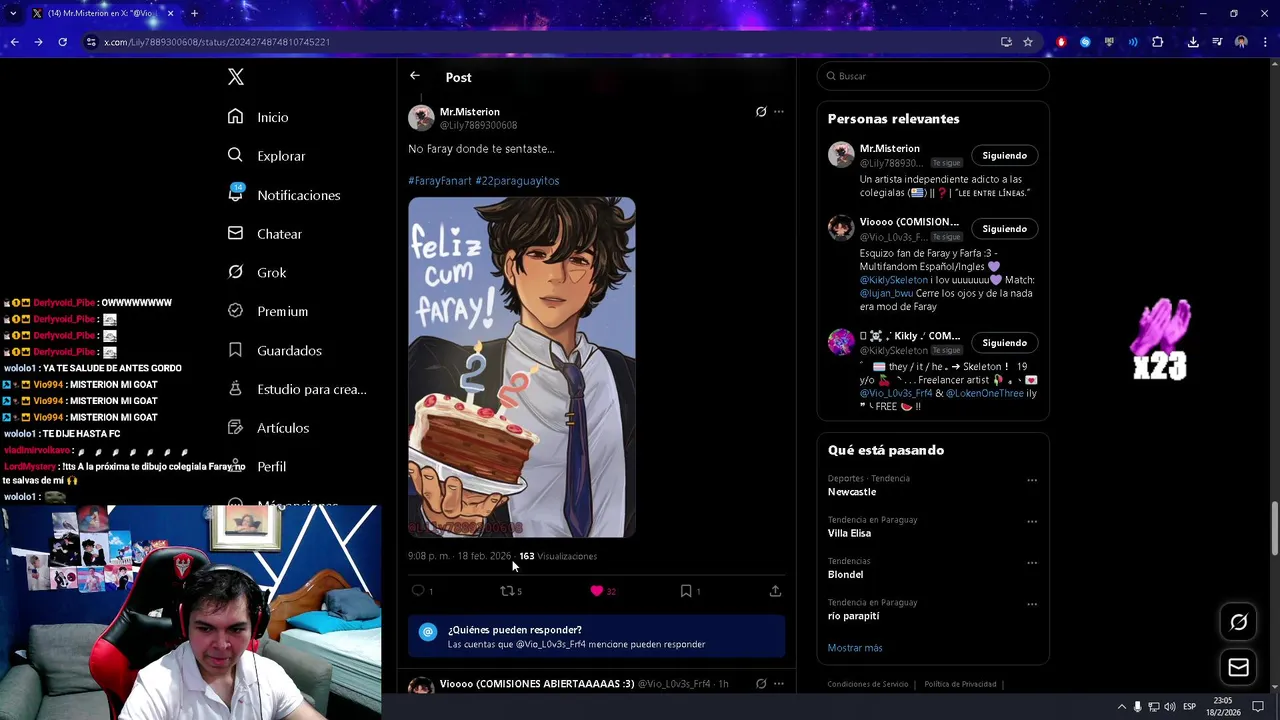The image size is (1280, 720).
Task: Click the Guardados bookmark icon
Action: (x=235, y=350)
